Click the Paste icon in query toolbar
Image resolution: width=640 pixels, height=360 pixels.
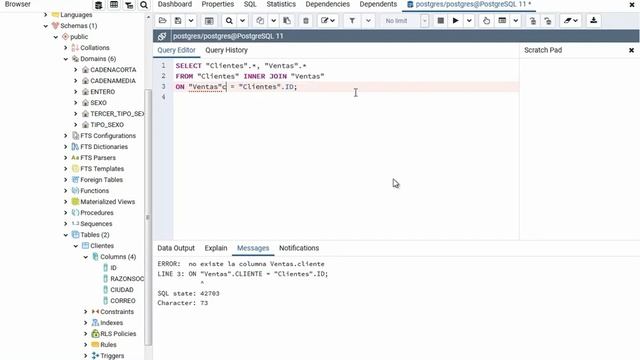(287, 20)
